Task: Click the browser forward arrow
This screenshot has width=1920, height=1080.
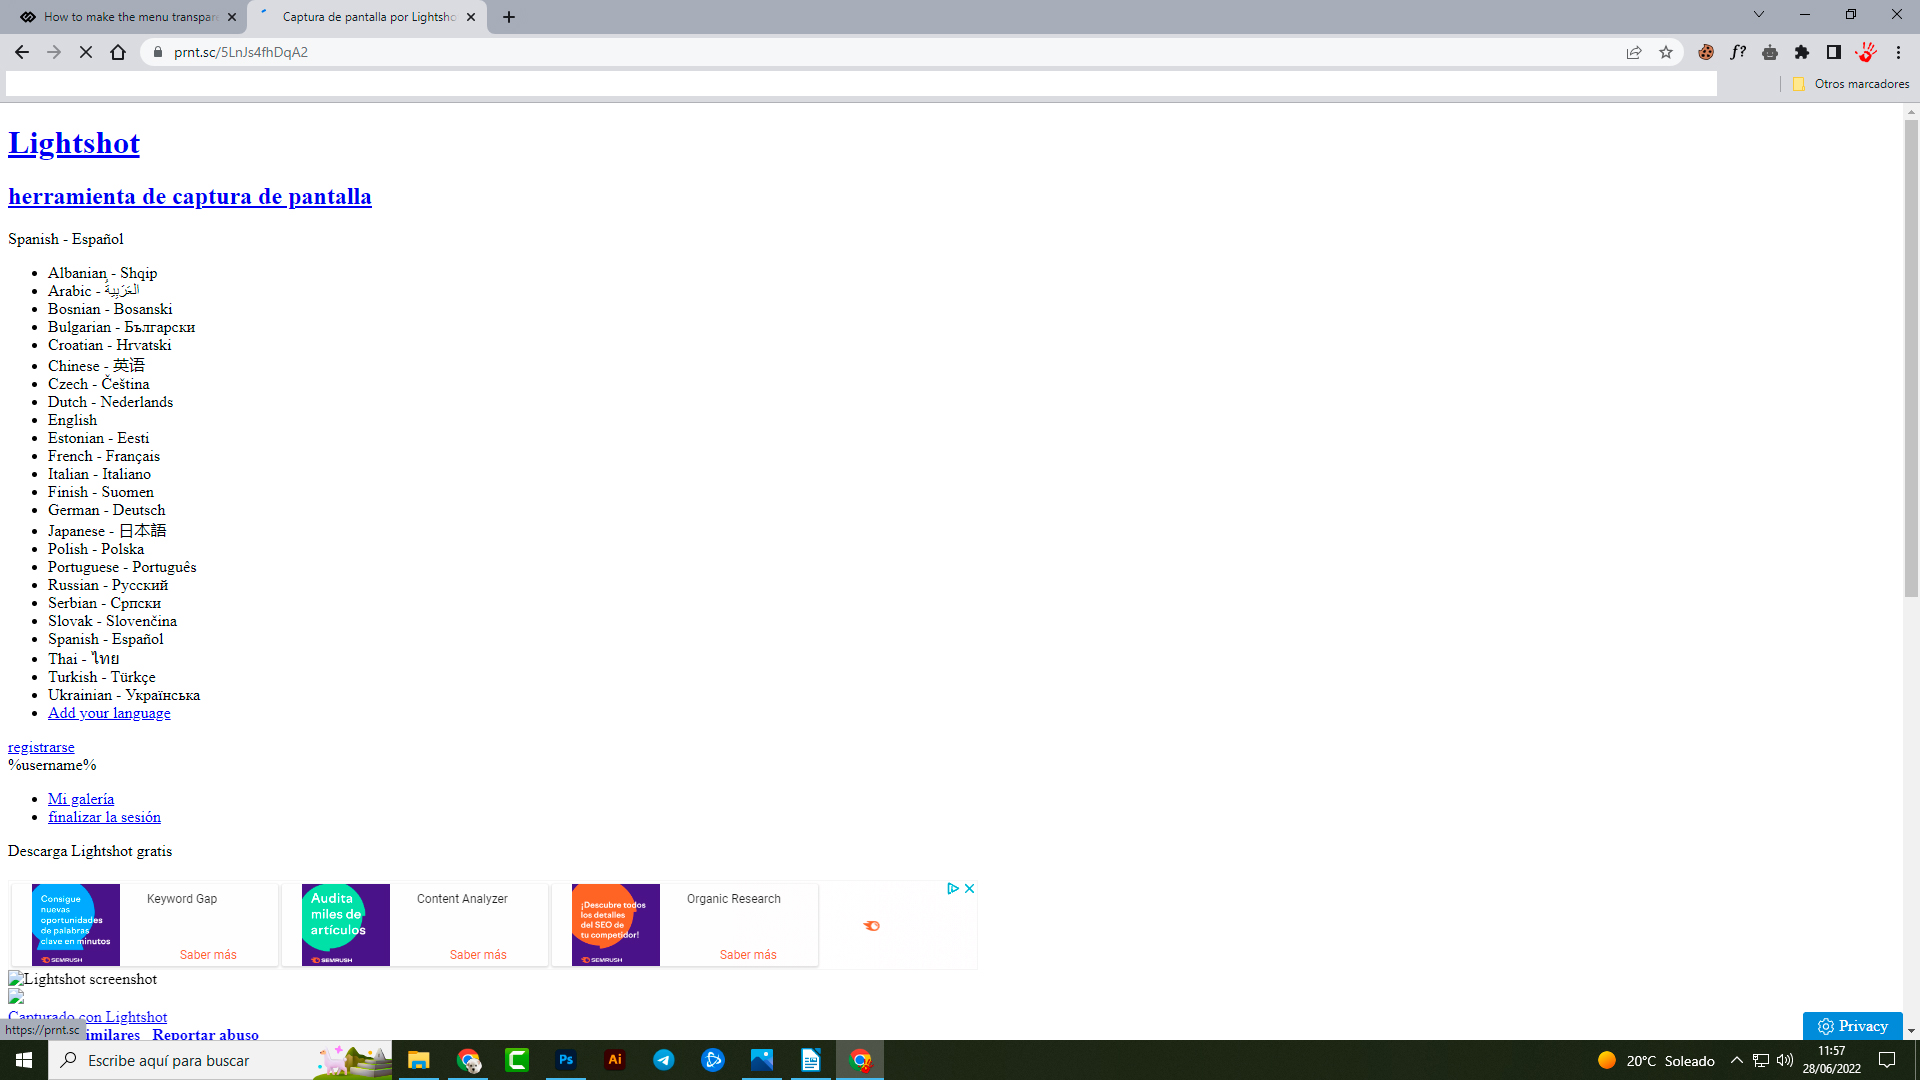Action: click(54, 52)
